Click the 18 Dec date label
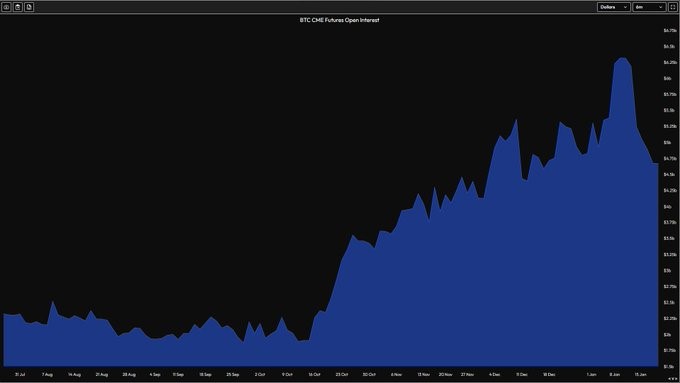This screenshot has width=680, height=383. (549, 374)
